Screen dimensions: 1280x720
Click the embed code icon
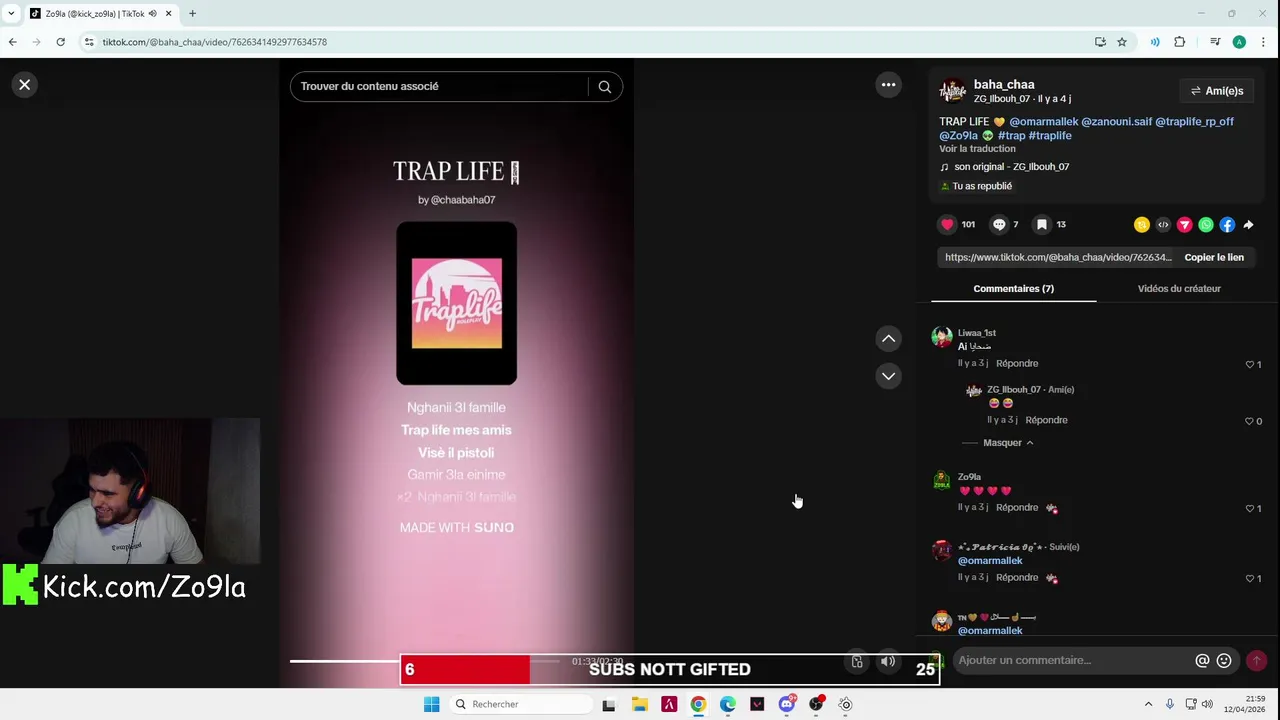tap(1163, 225)
